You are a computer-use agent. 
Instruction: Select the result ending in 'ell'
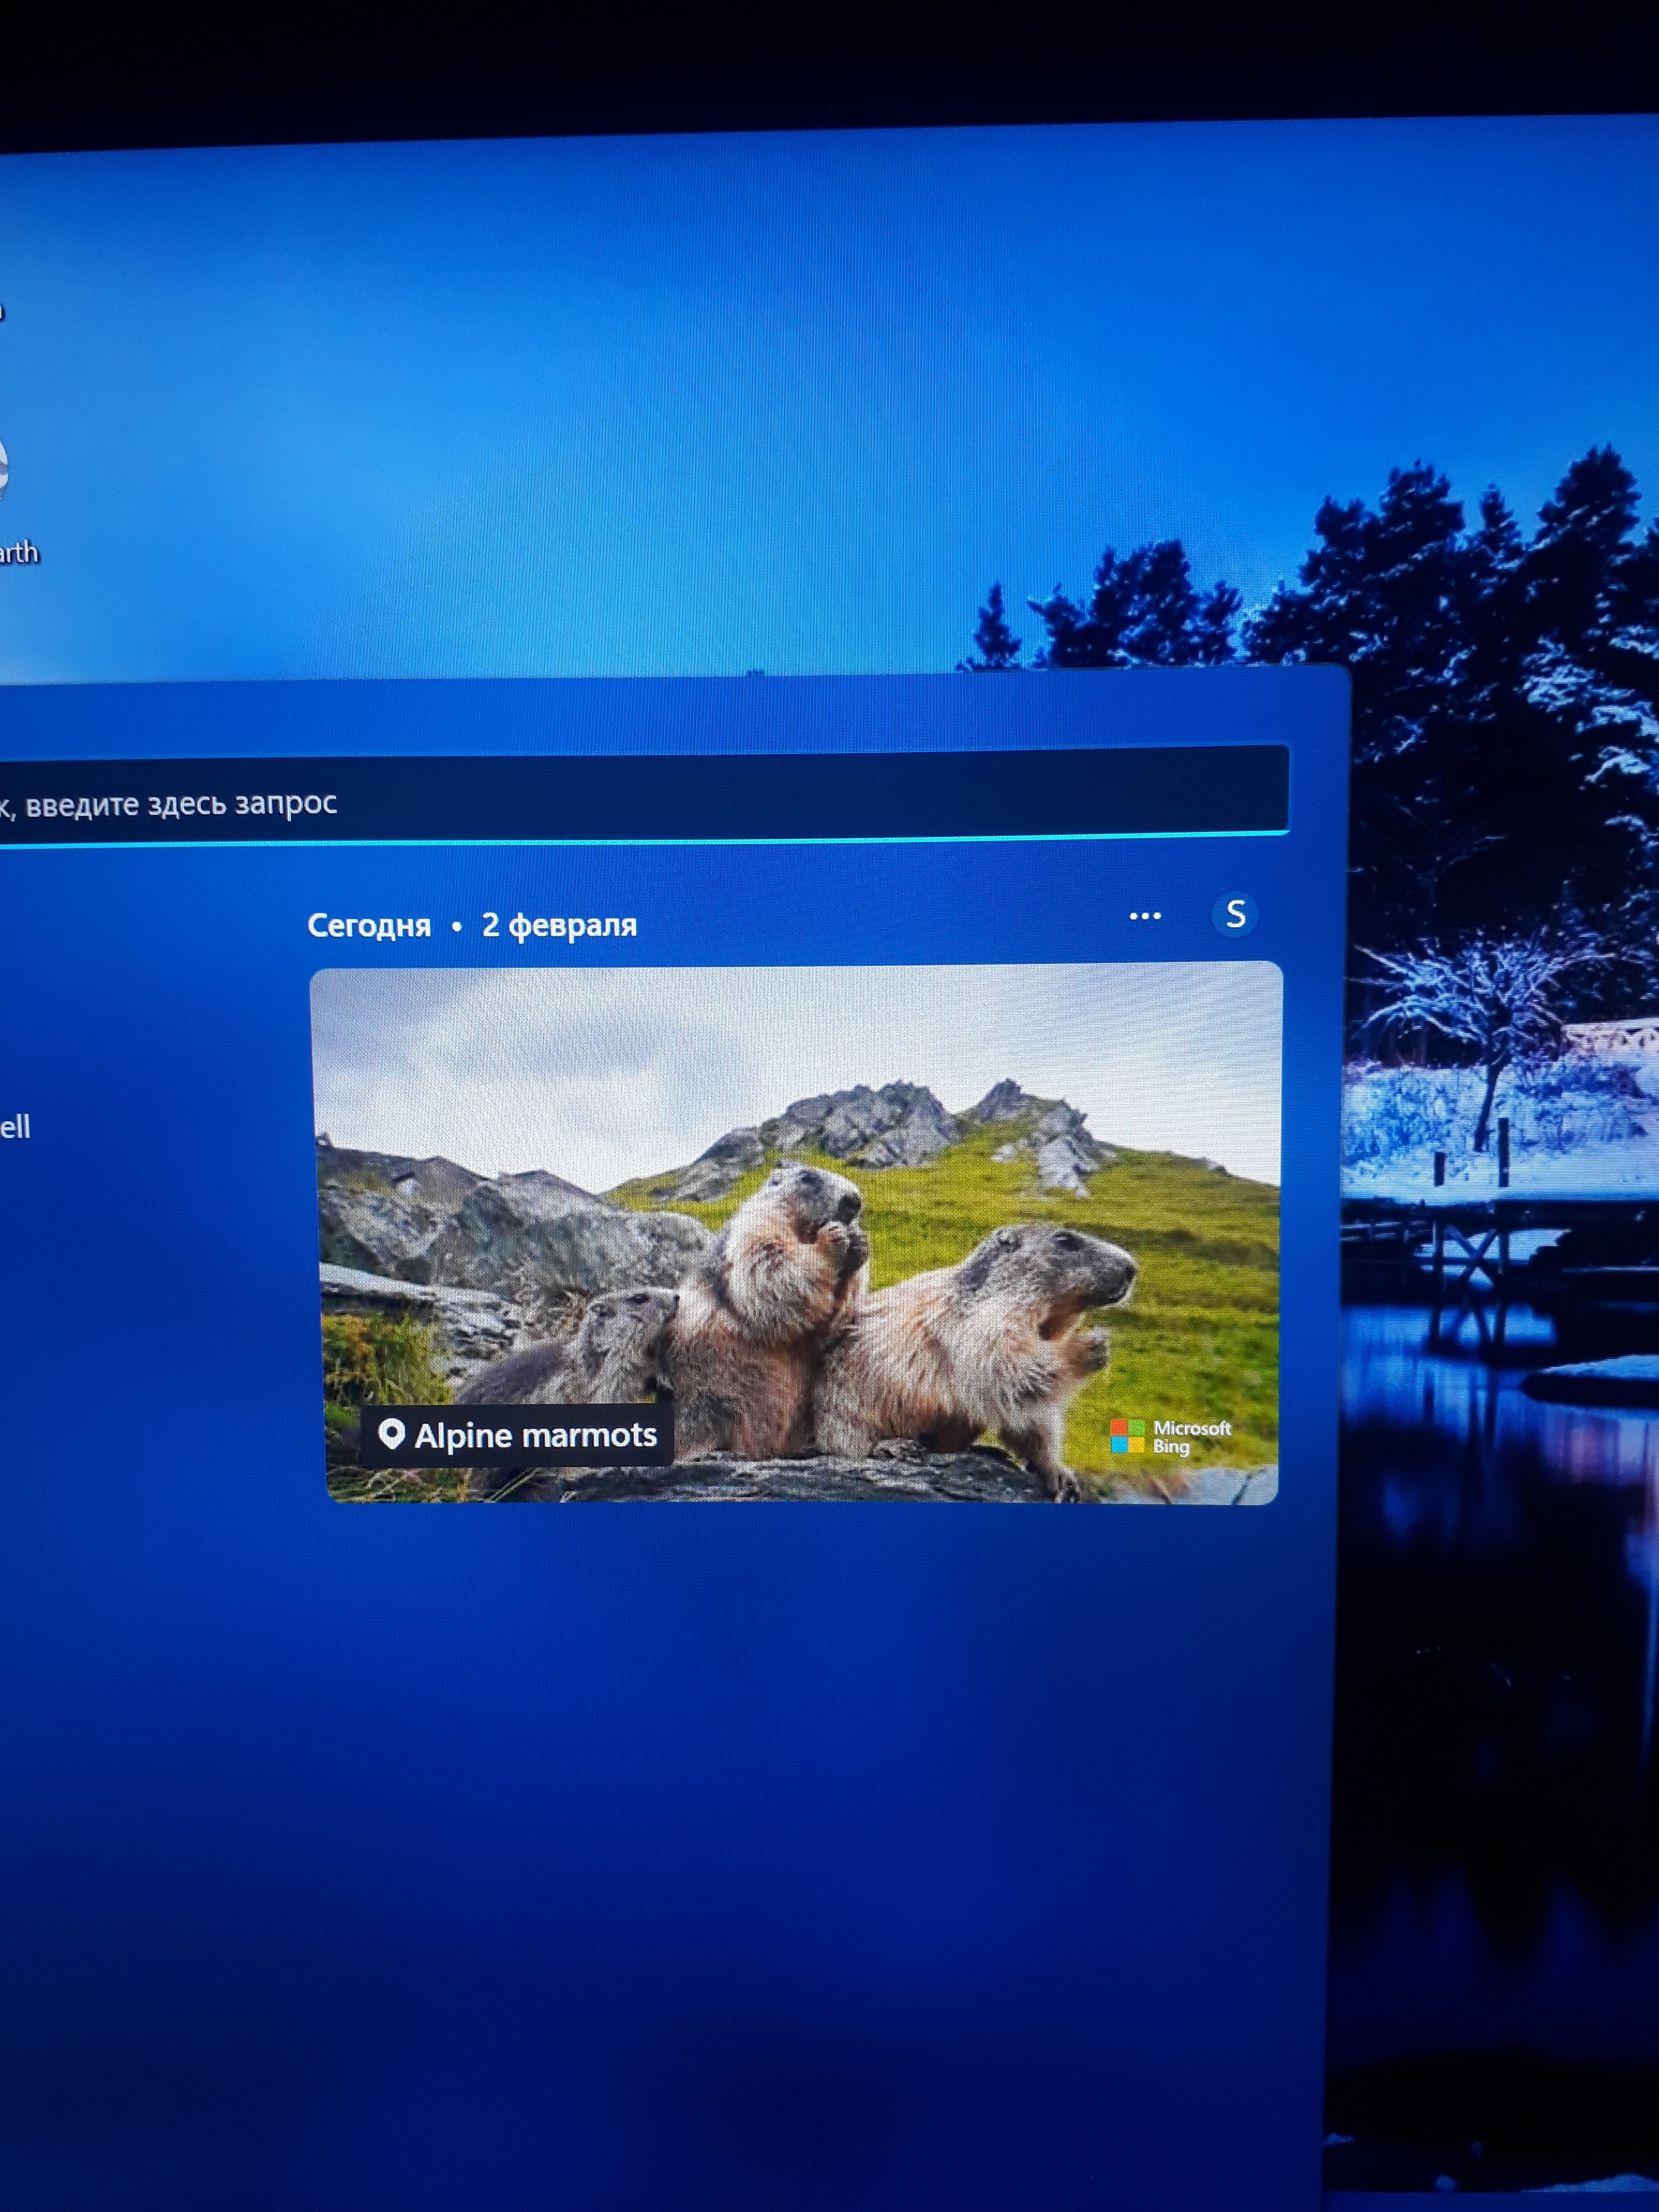(x=14, y=1128)
